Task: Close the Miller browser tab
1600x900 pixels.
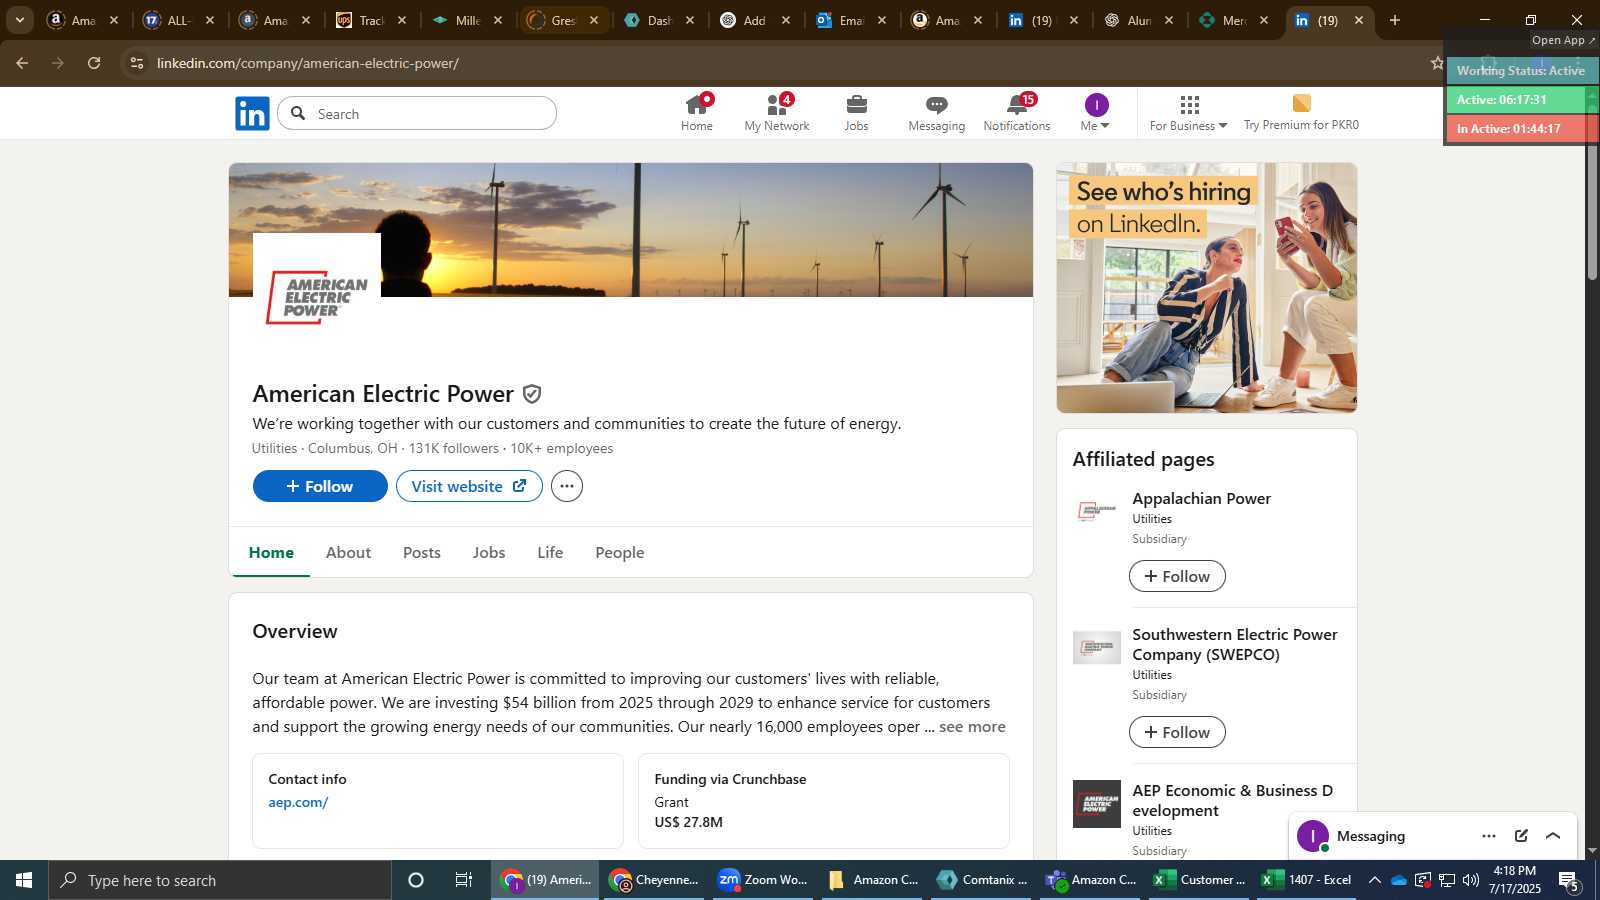Action: 498,20
